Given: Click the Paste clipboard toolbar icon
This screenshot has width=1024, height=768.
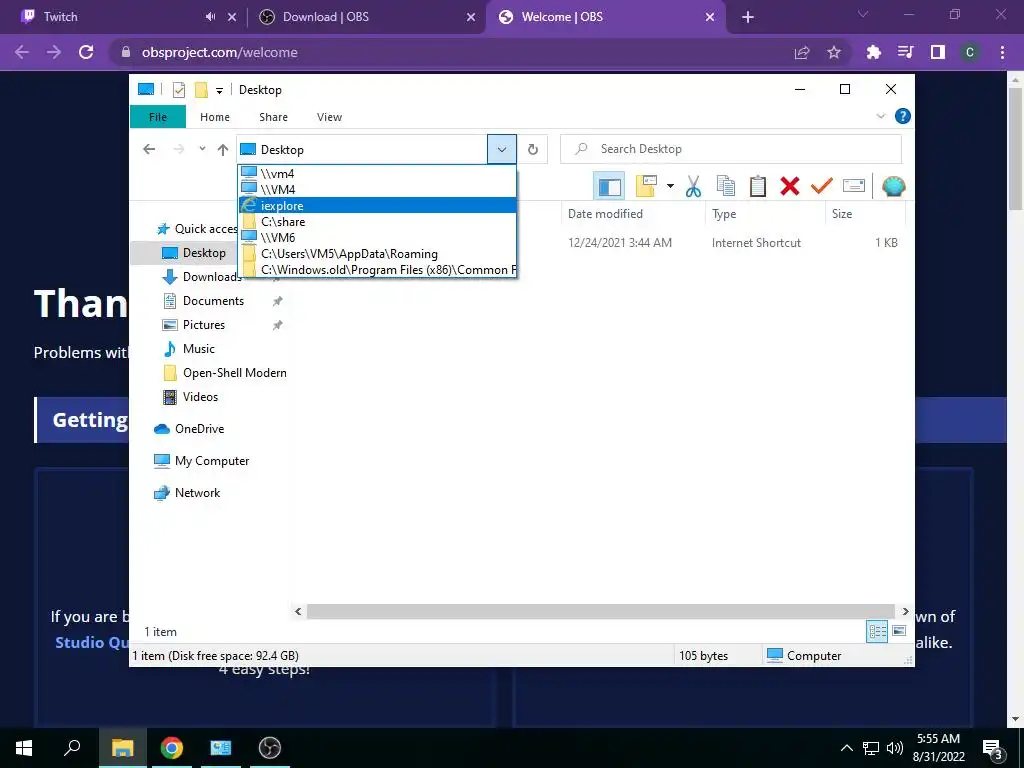Looking at the screenshot, I should [758, 186].
